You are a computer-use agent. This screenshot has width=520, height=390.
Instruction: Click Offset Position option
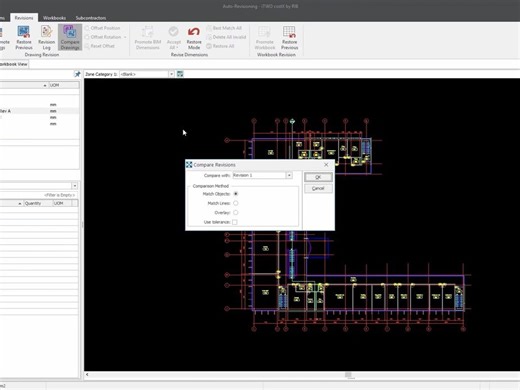[x=102, y=28]
